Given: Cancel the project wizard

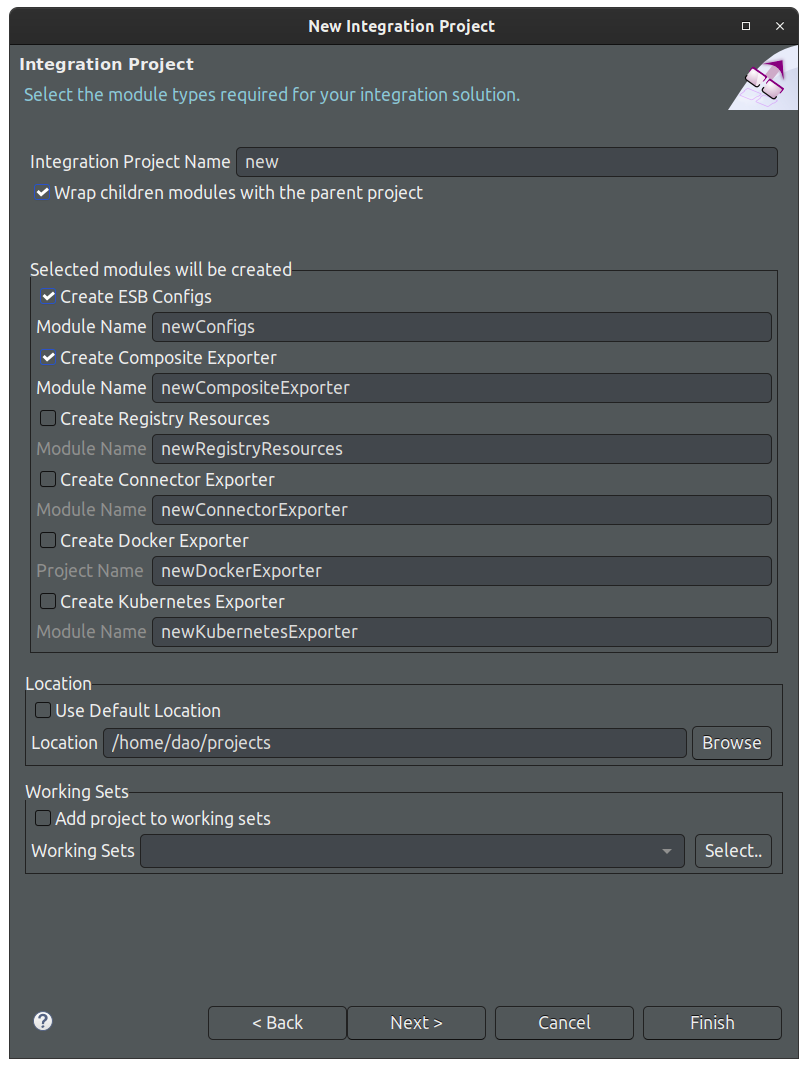Looking at the screenshot, I should click(564, 1022).
